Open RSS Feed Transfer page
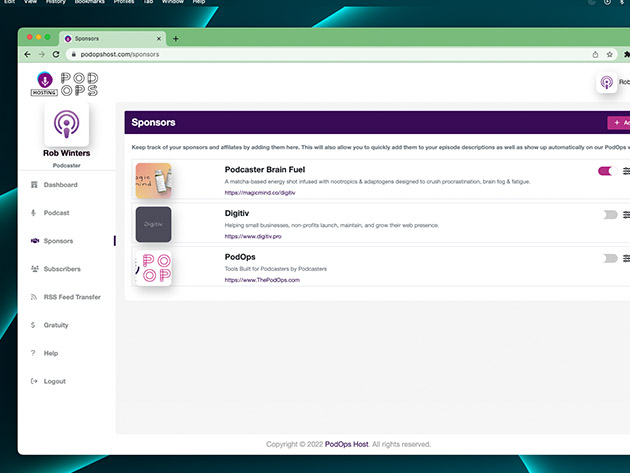Image resolution: width=630 pixels, height=473 pixels. click(x=71, y=297)
